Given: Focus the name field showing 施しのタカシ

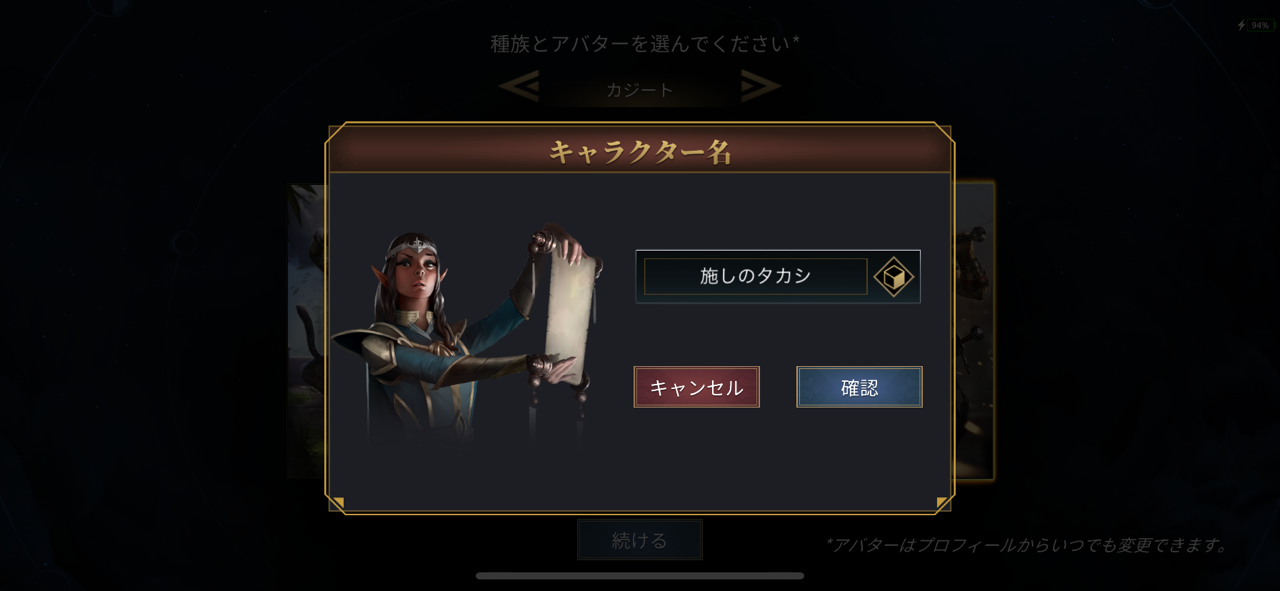Looking at the screenshot, I should (x=755, y=277).
